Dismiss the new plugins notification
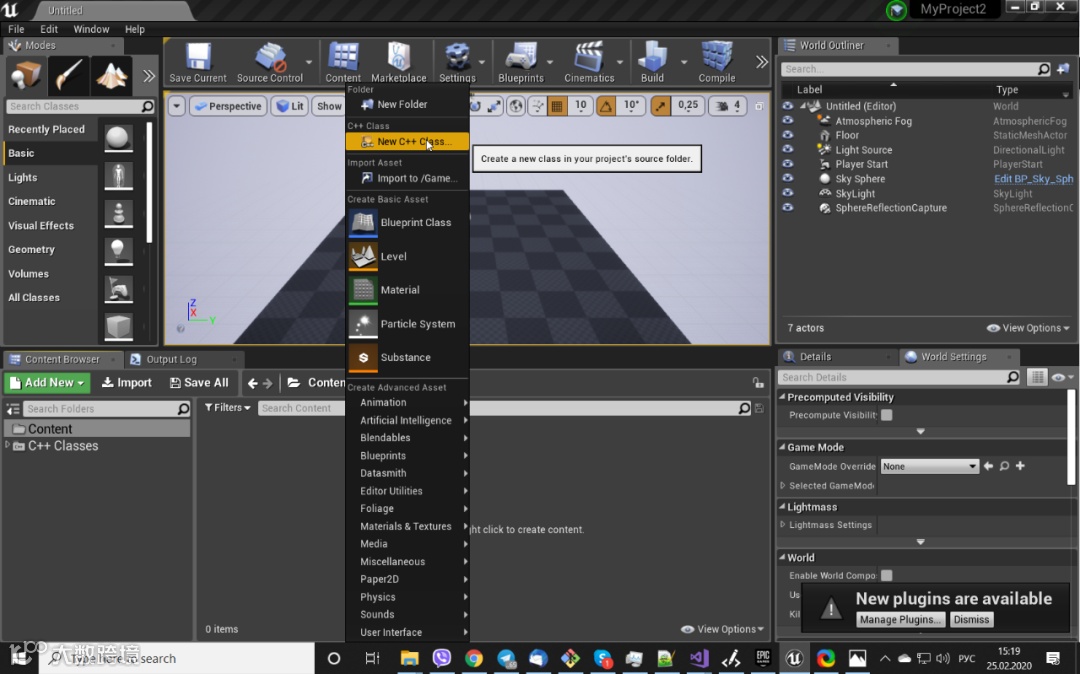 (x=971, y=620)
